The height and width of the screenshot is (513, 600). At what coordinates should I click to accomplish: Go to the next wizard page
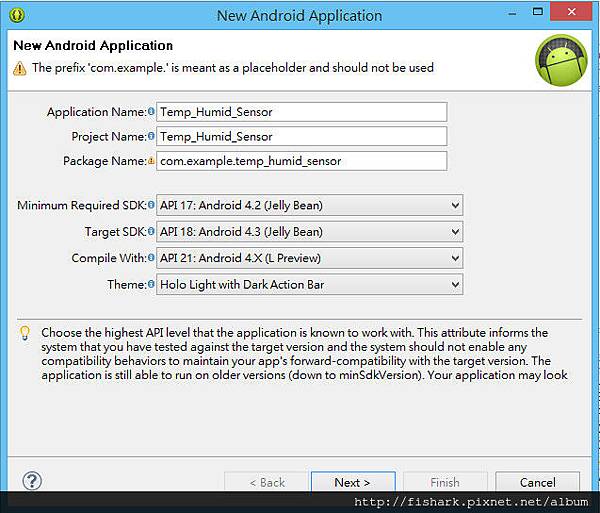click(353, 482)
